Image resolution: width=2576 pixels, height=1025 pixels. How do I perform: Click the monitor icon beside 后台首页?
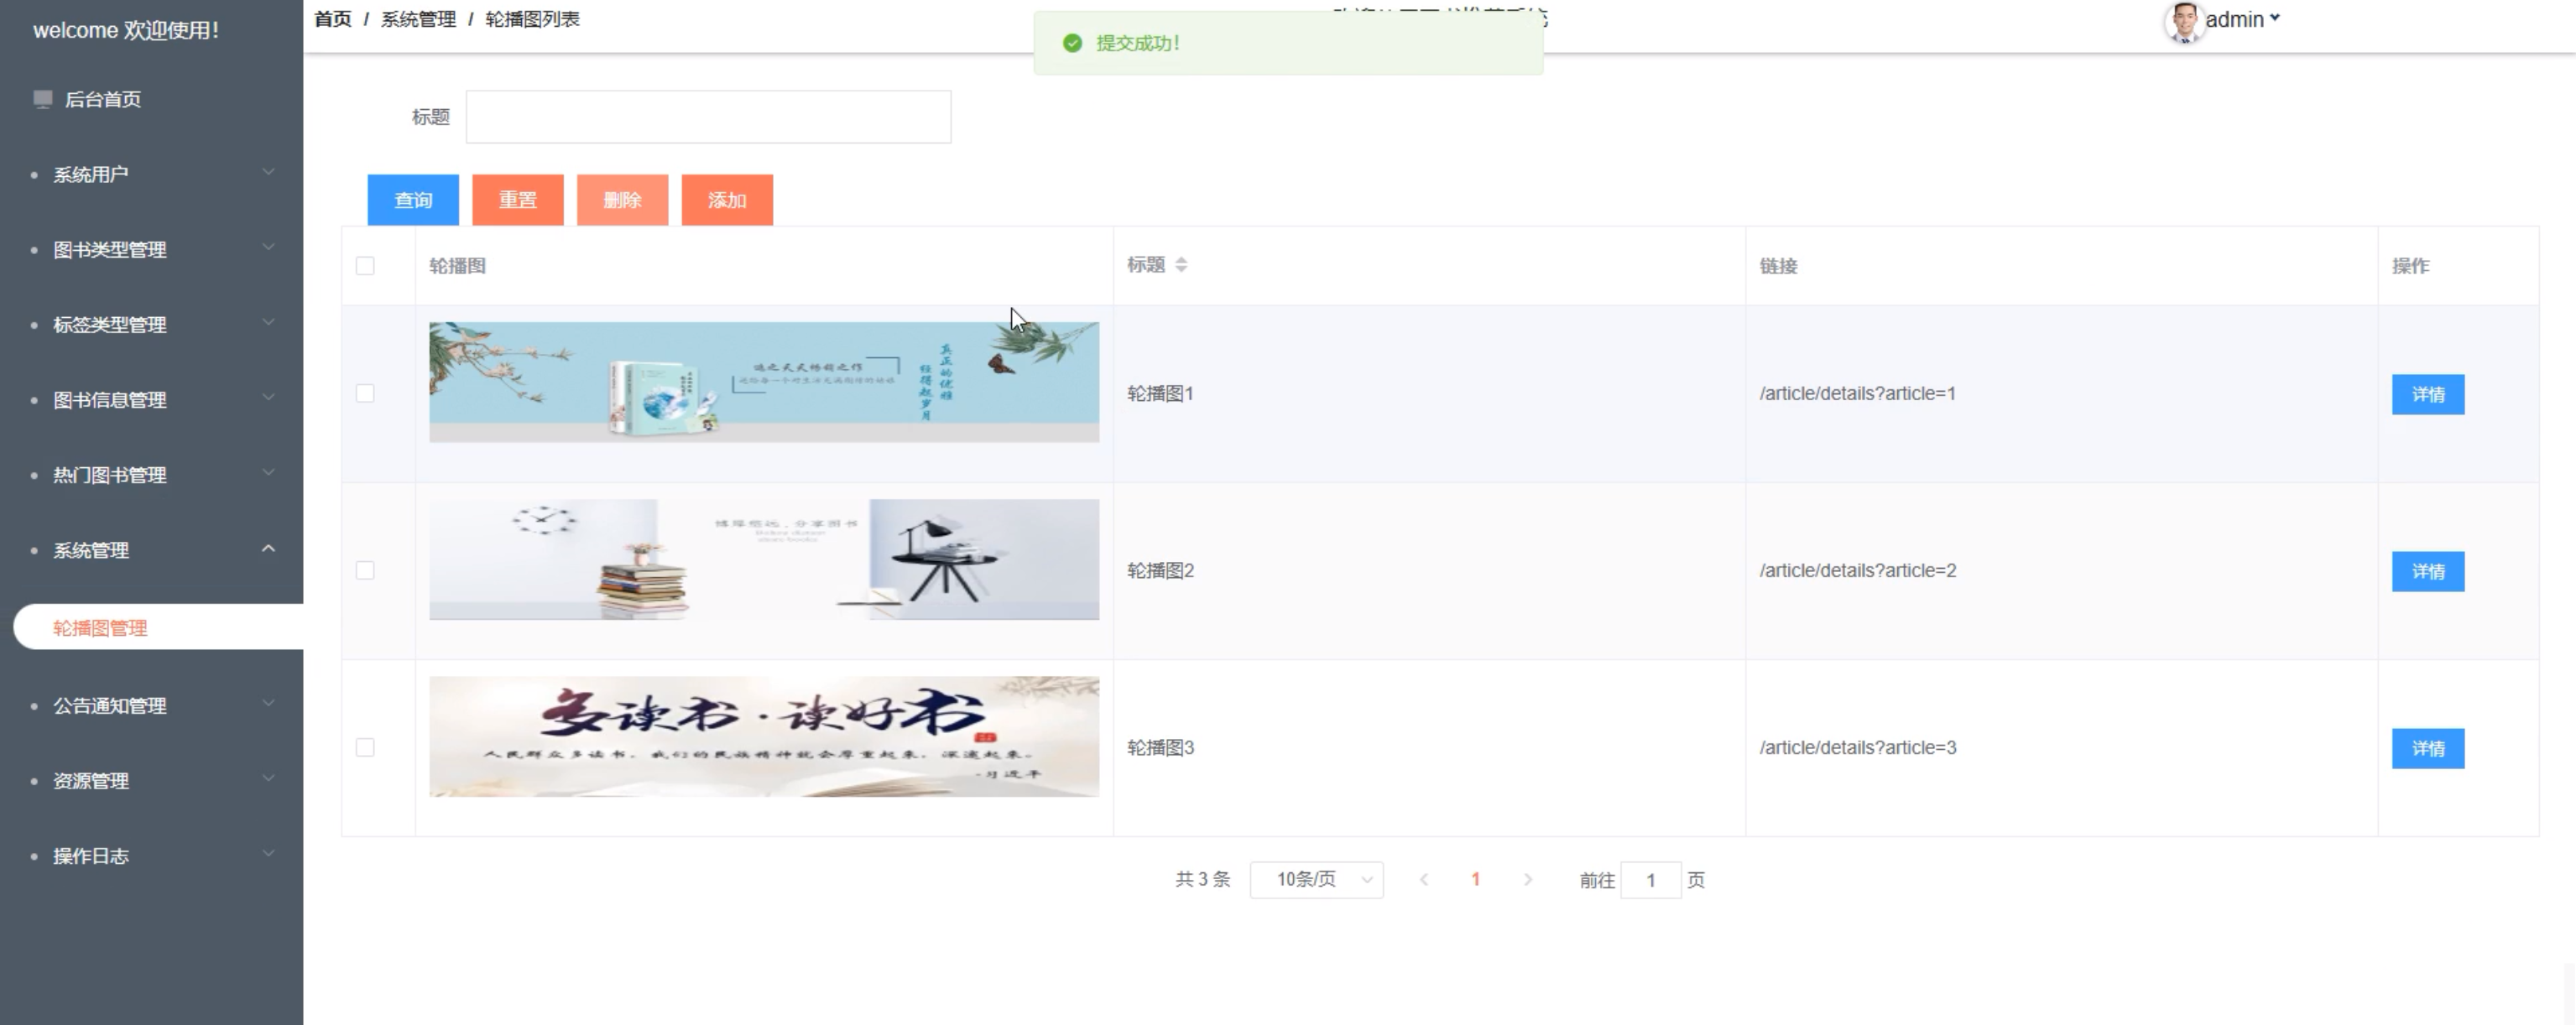coord(42,98)
